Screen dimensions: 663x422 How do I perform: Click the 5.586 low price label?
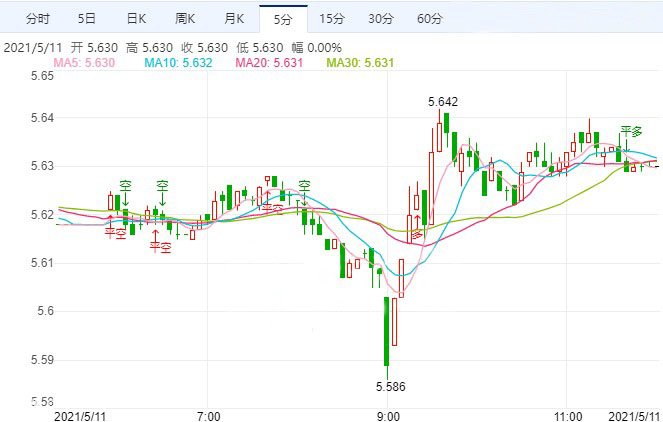390,385
